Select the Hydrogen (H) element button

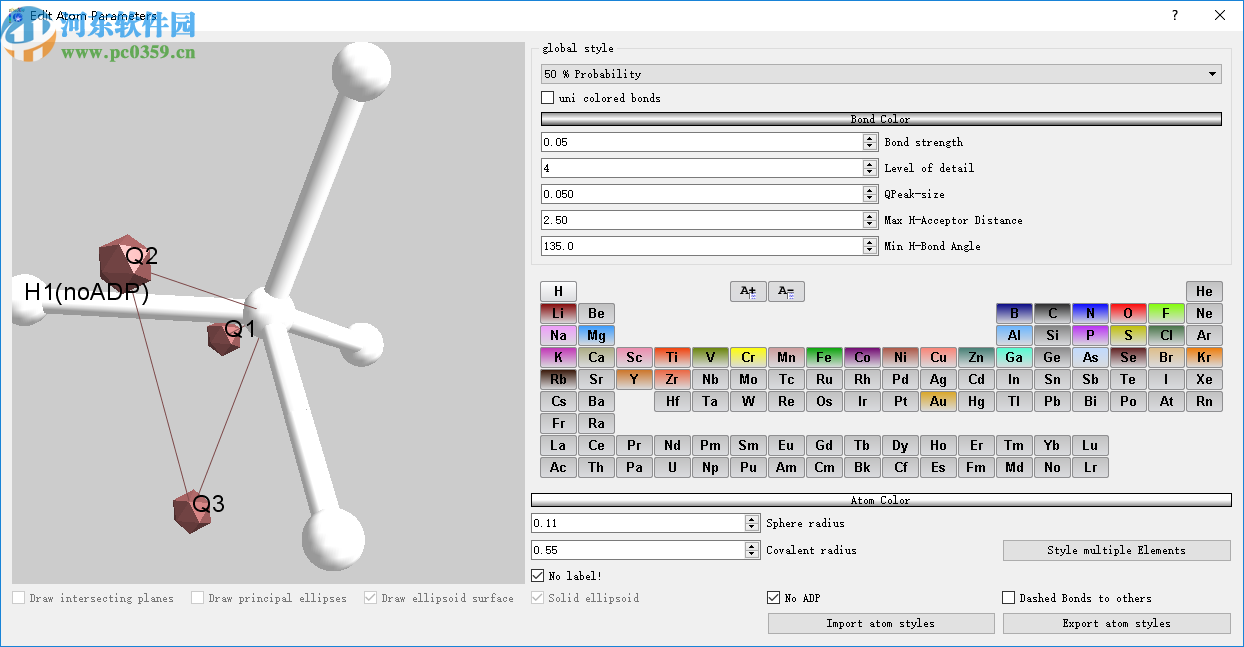click(x=558, y=291)
